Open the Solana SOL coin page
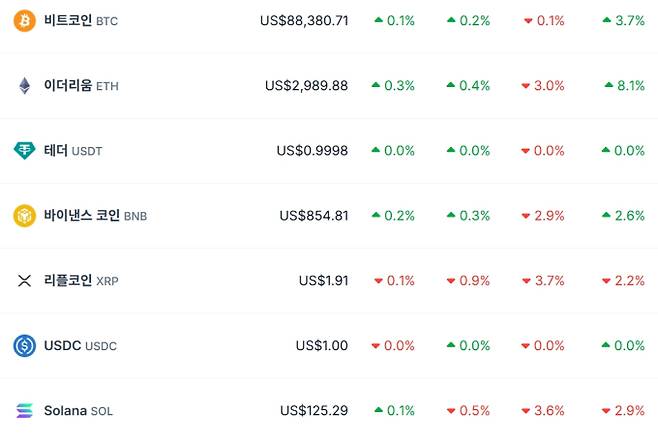The width and height of the screenshot is (658, 443). click(65, 411)
